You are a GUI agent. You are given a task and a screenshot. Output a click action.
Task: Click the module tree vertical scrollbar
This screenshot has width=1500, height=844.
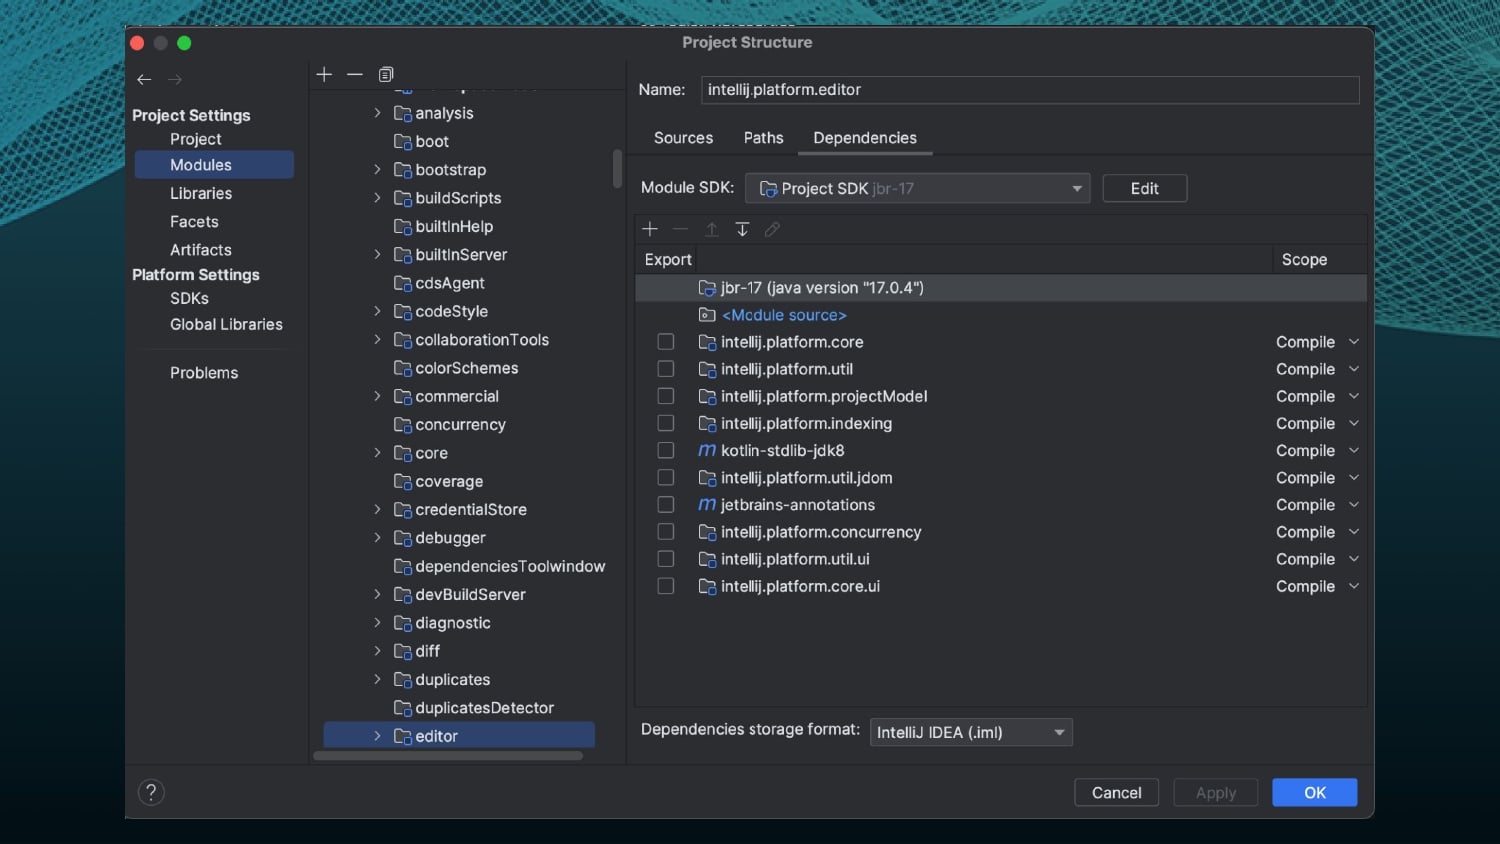(x=617, y=168)
